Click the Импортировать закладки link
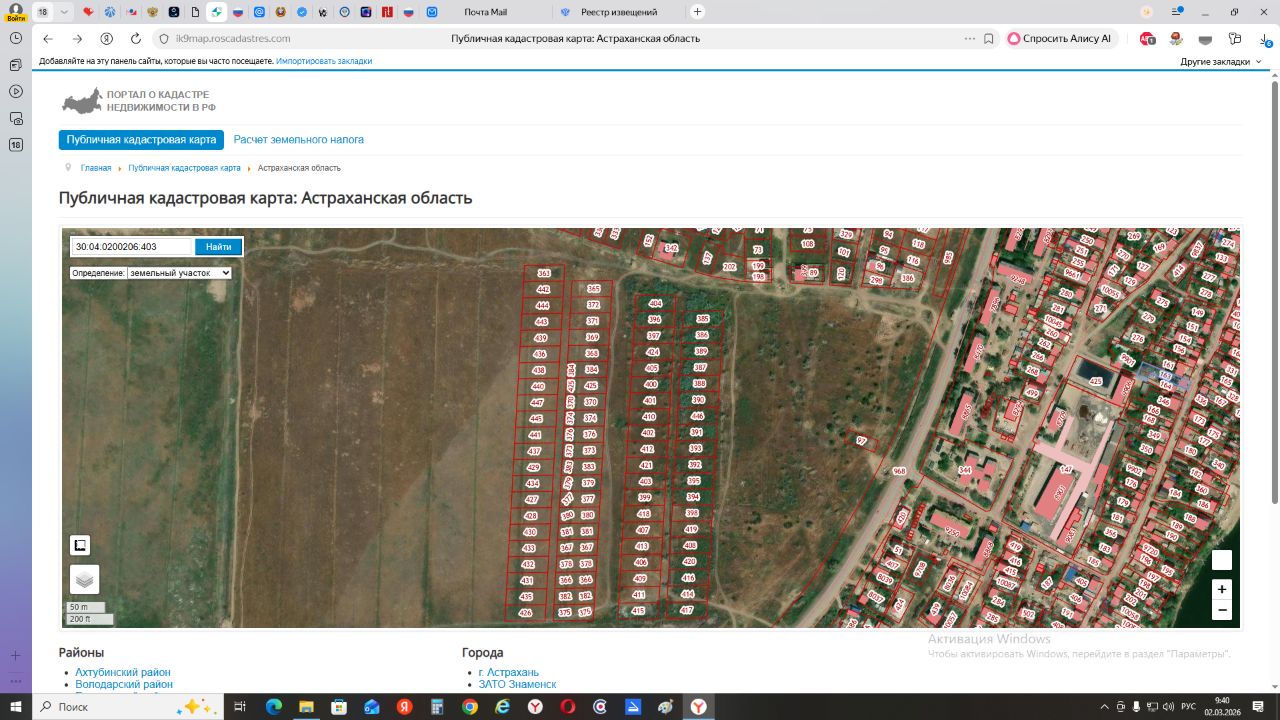 point(324,61)
